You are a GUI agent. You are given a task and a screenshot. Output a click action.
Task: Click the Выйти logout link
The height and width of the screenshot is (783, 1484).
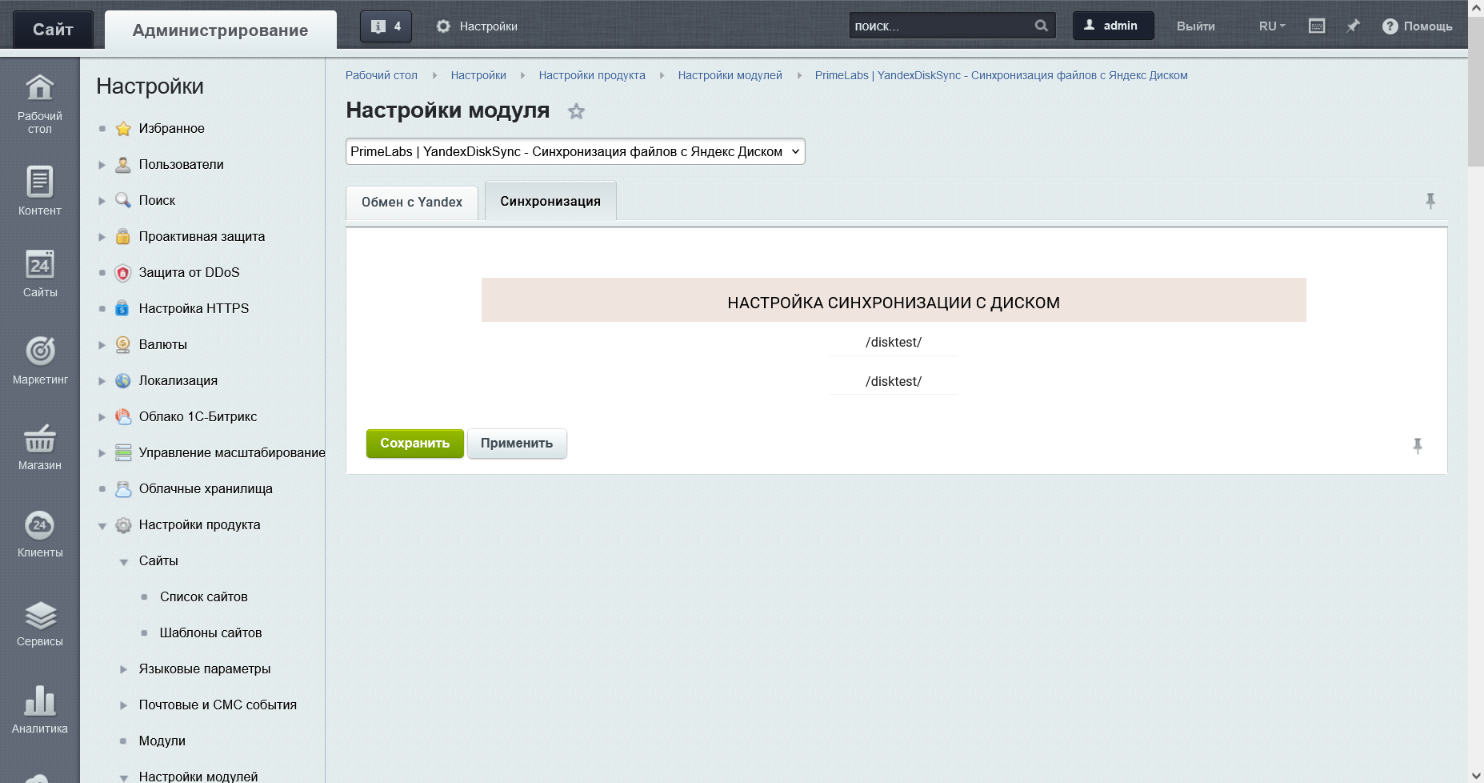click(1196, 26)
